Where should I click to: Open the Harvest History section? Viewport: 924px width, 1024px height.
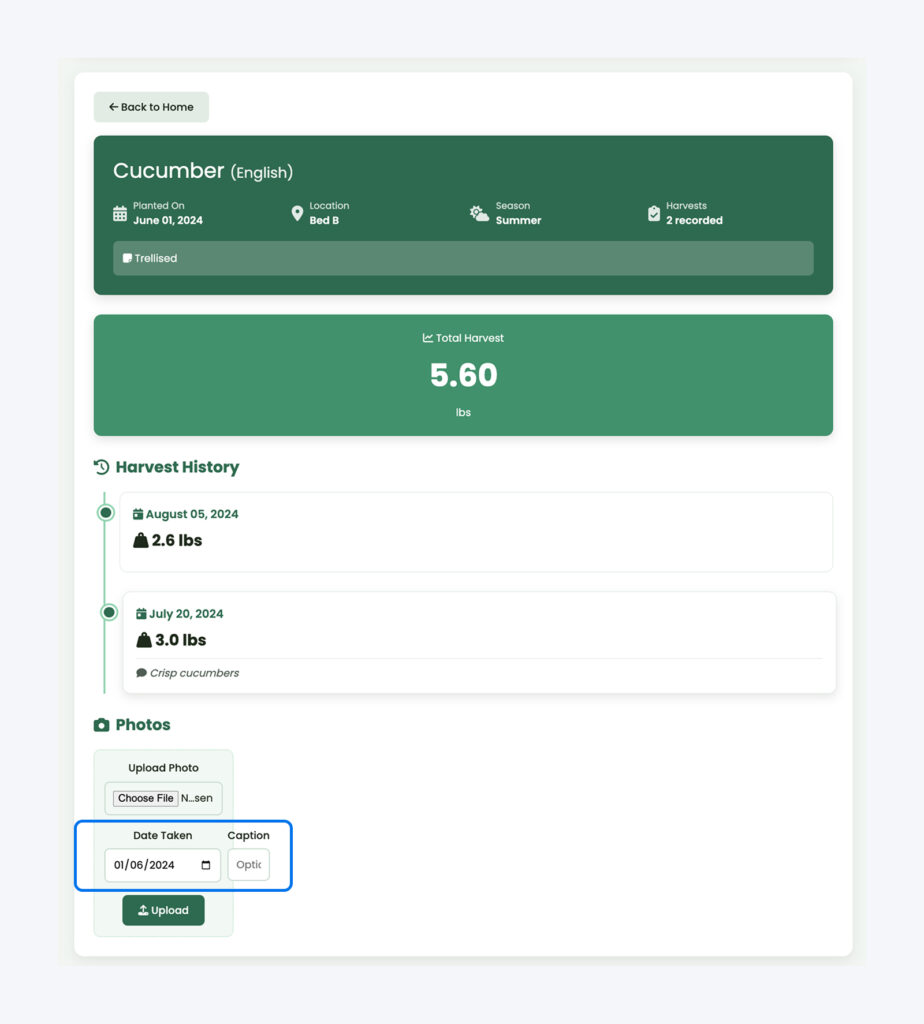pos(177,466)
